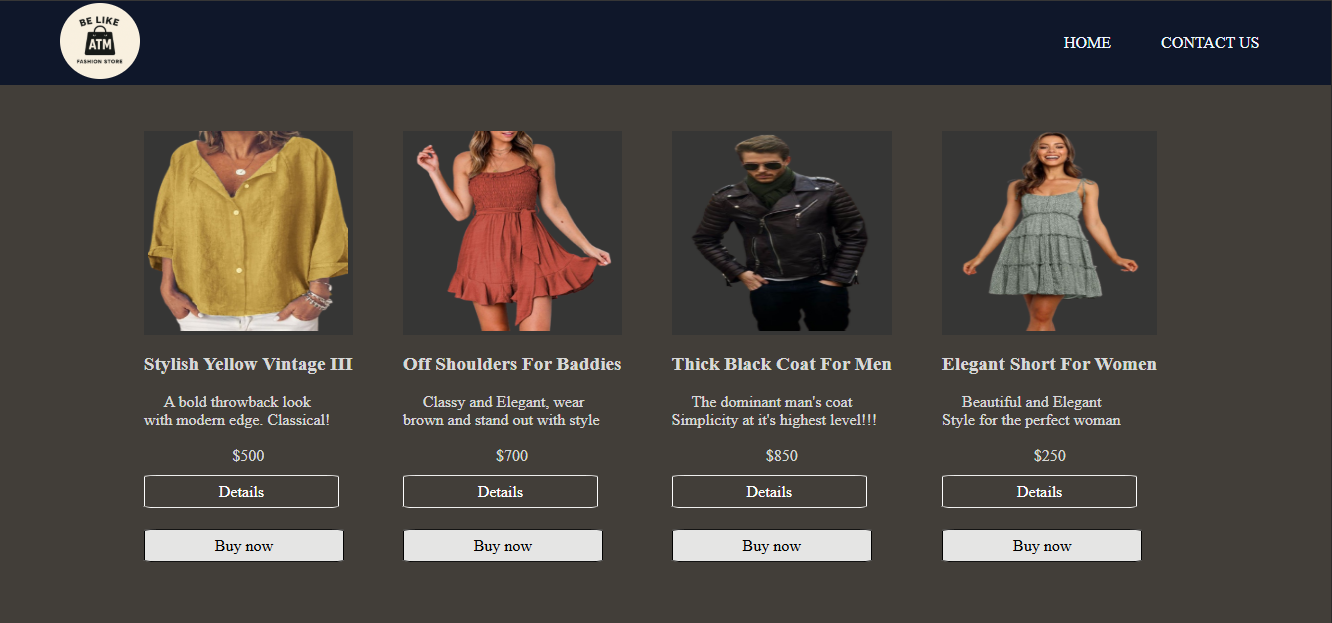
Task: Click the Be Like ATM store logo
Action: pos(100,41)
